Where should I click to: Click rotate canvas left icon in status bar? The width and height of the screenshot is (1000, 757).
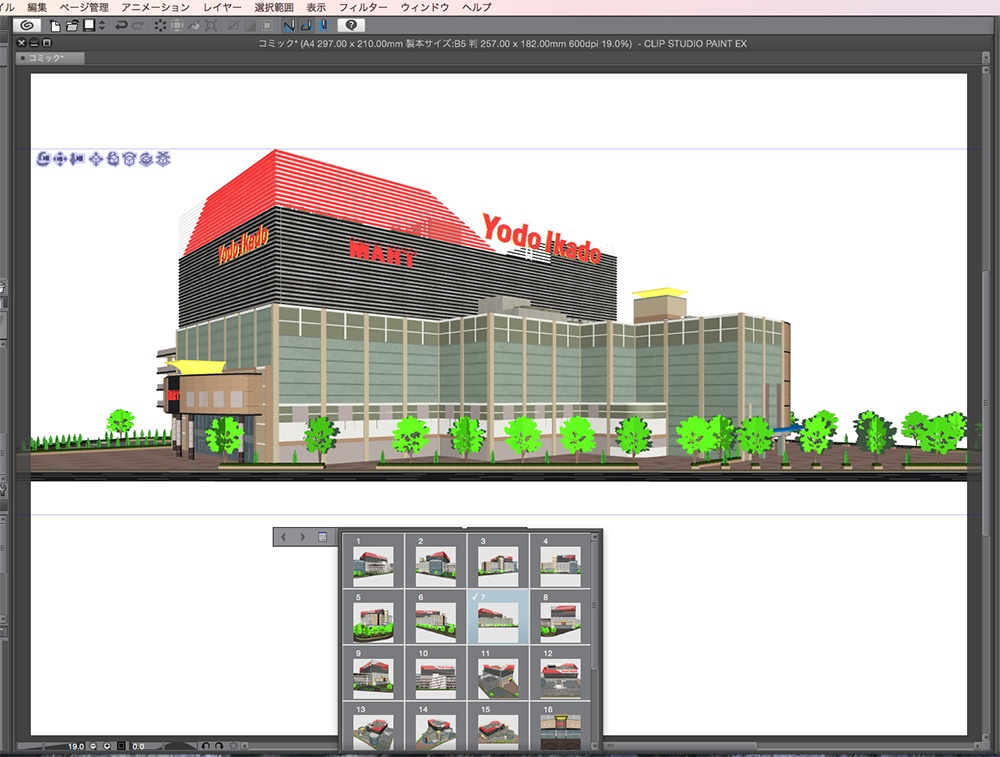(205, 746)
